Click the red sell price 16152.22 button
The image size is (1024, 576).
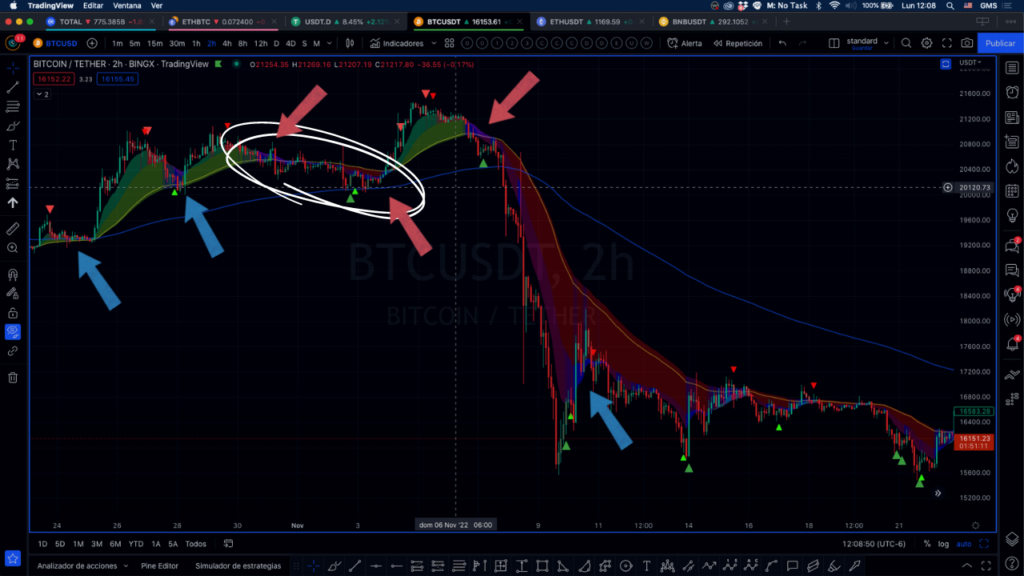54,79
